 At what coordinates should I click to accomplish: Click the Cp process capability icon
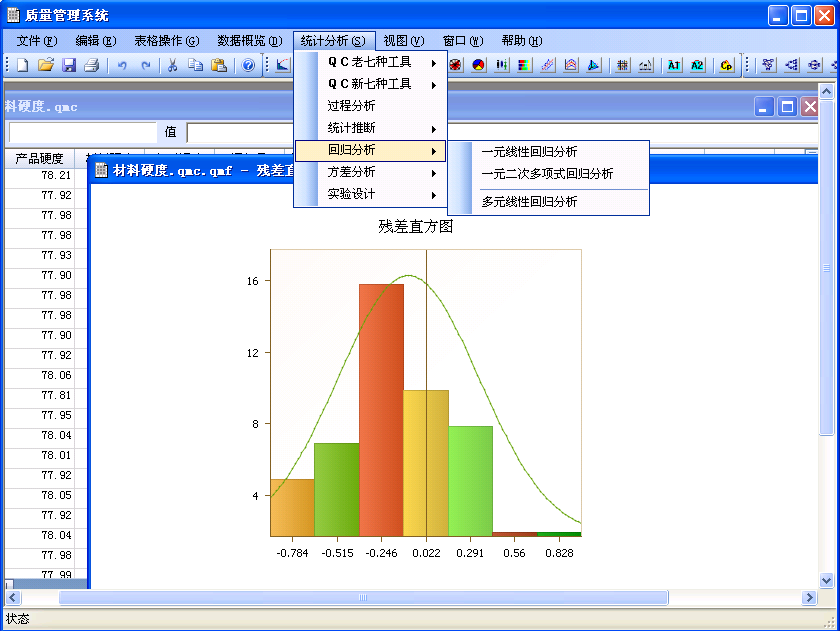coord(726,65)
